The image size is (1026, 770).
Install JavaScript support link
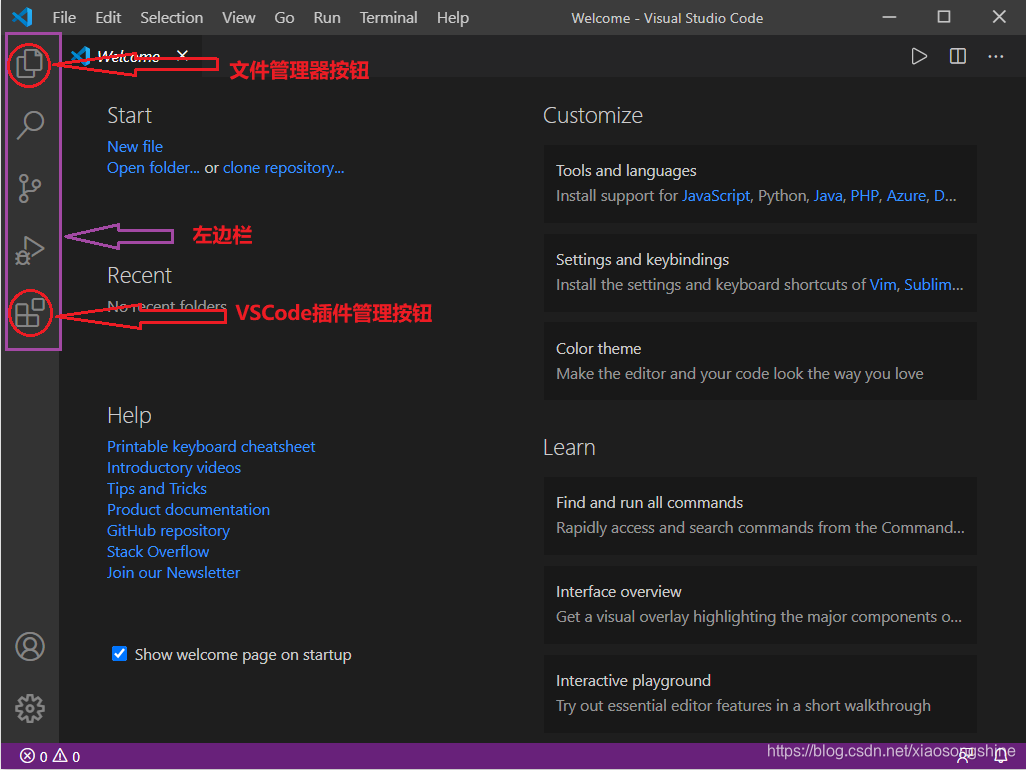click(716, 196)
